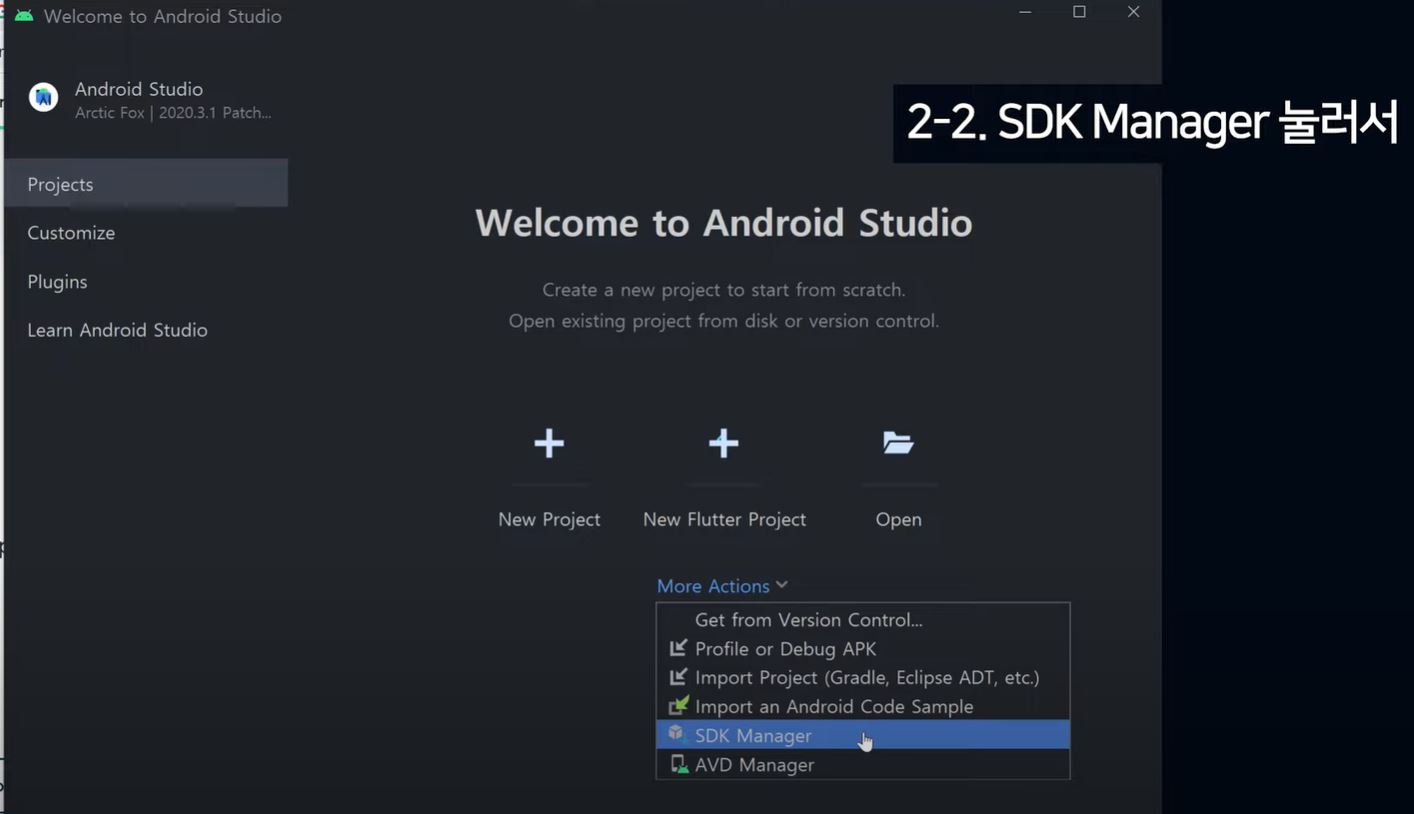Click the Welcome to Android Studio heading
The height and width of the screenshot is (814, 1414).
(723, 222)
